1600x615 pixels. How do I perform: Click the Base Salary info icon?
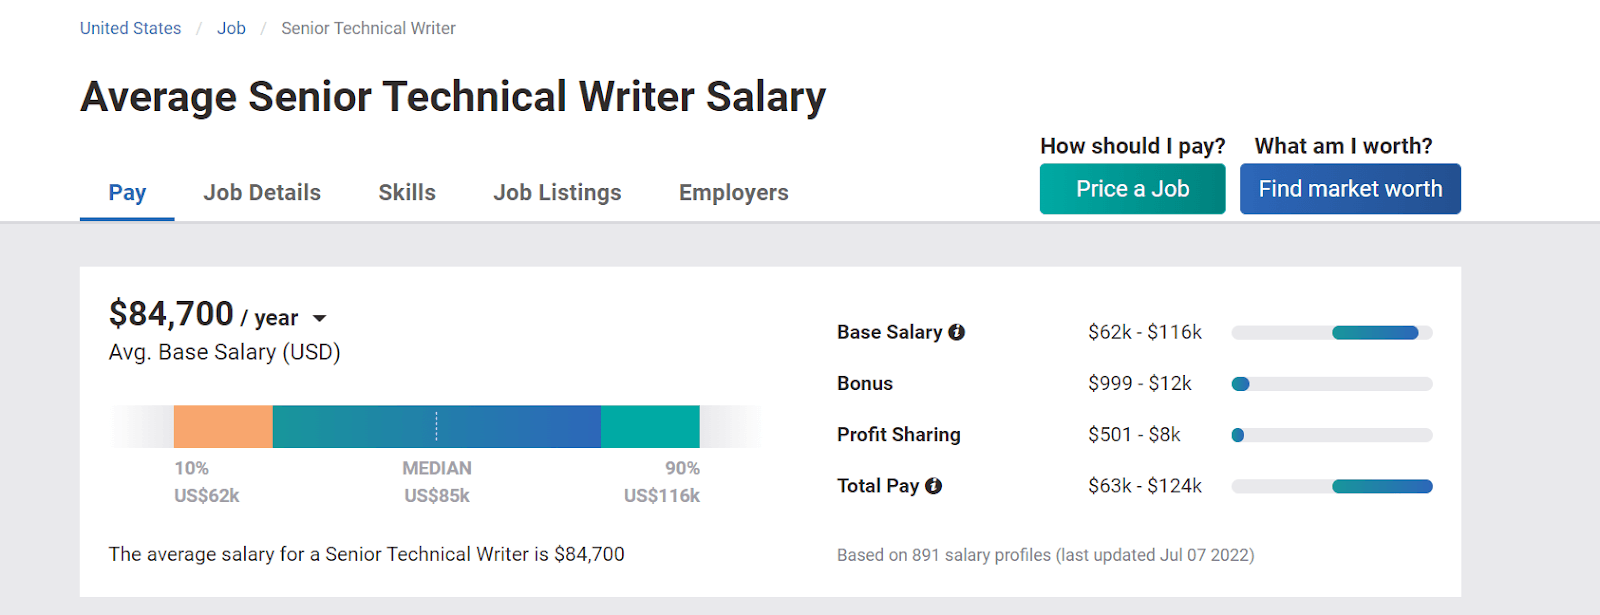coord(957,332)
